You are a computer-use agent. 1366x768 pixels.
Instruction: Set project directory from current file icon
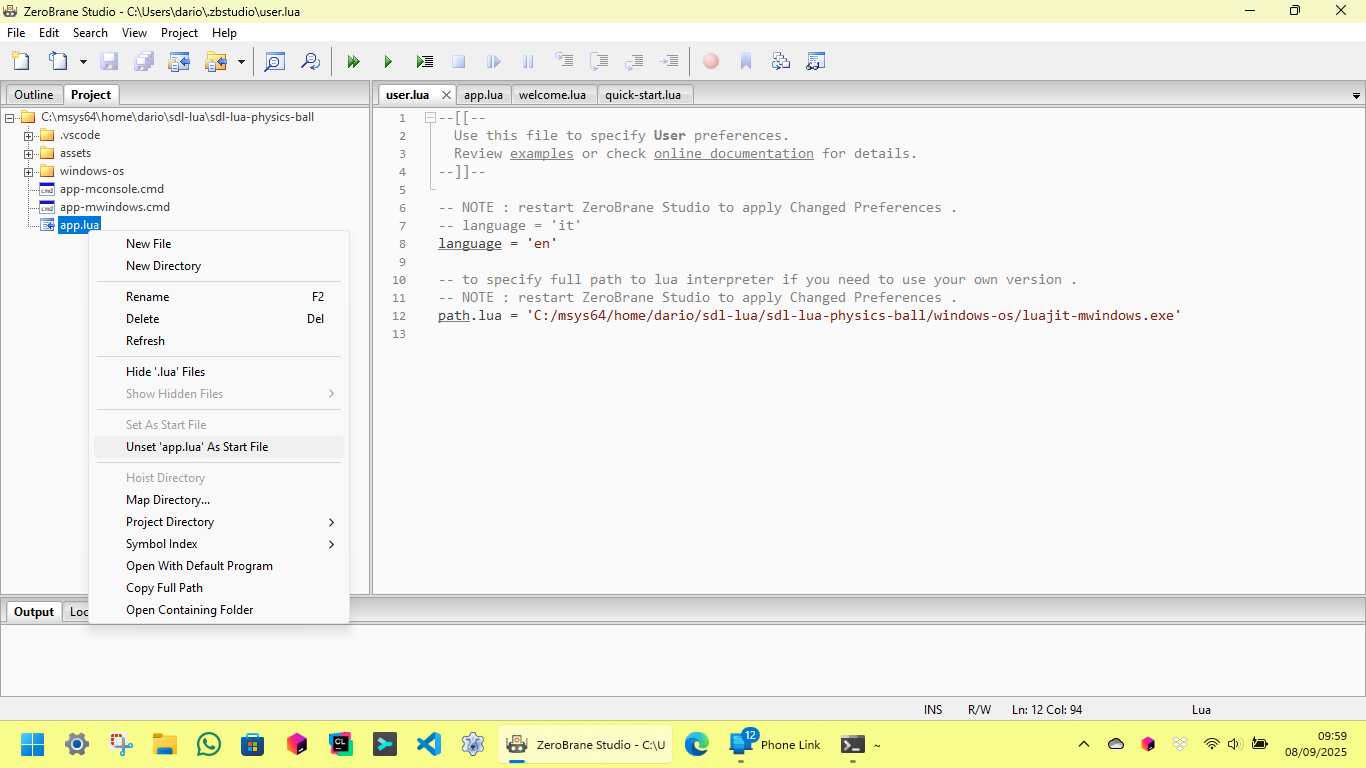(x=179, y=61)
